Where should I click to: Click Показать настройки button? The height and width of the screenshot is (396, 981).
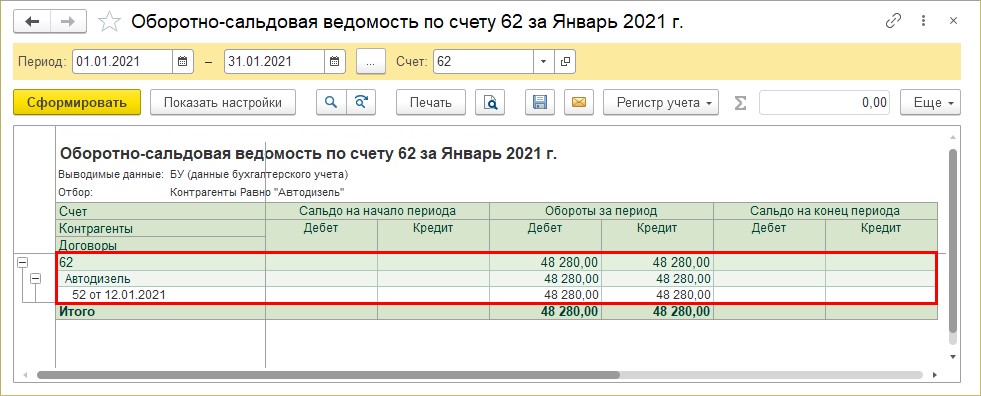[x=223, y=103]
